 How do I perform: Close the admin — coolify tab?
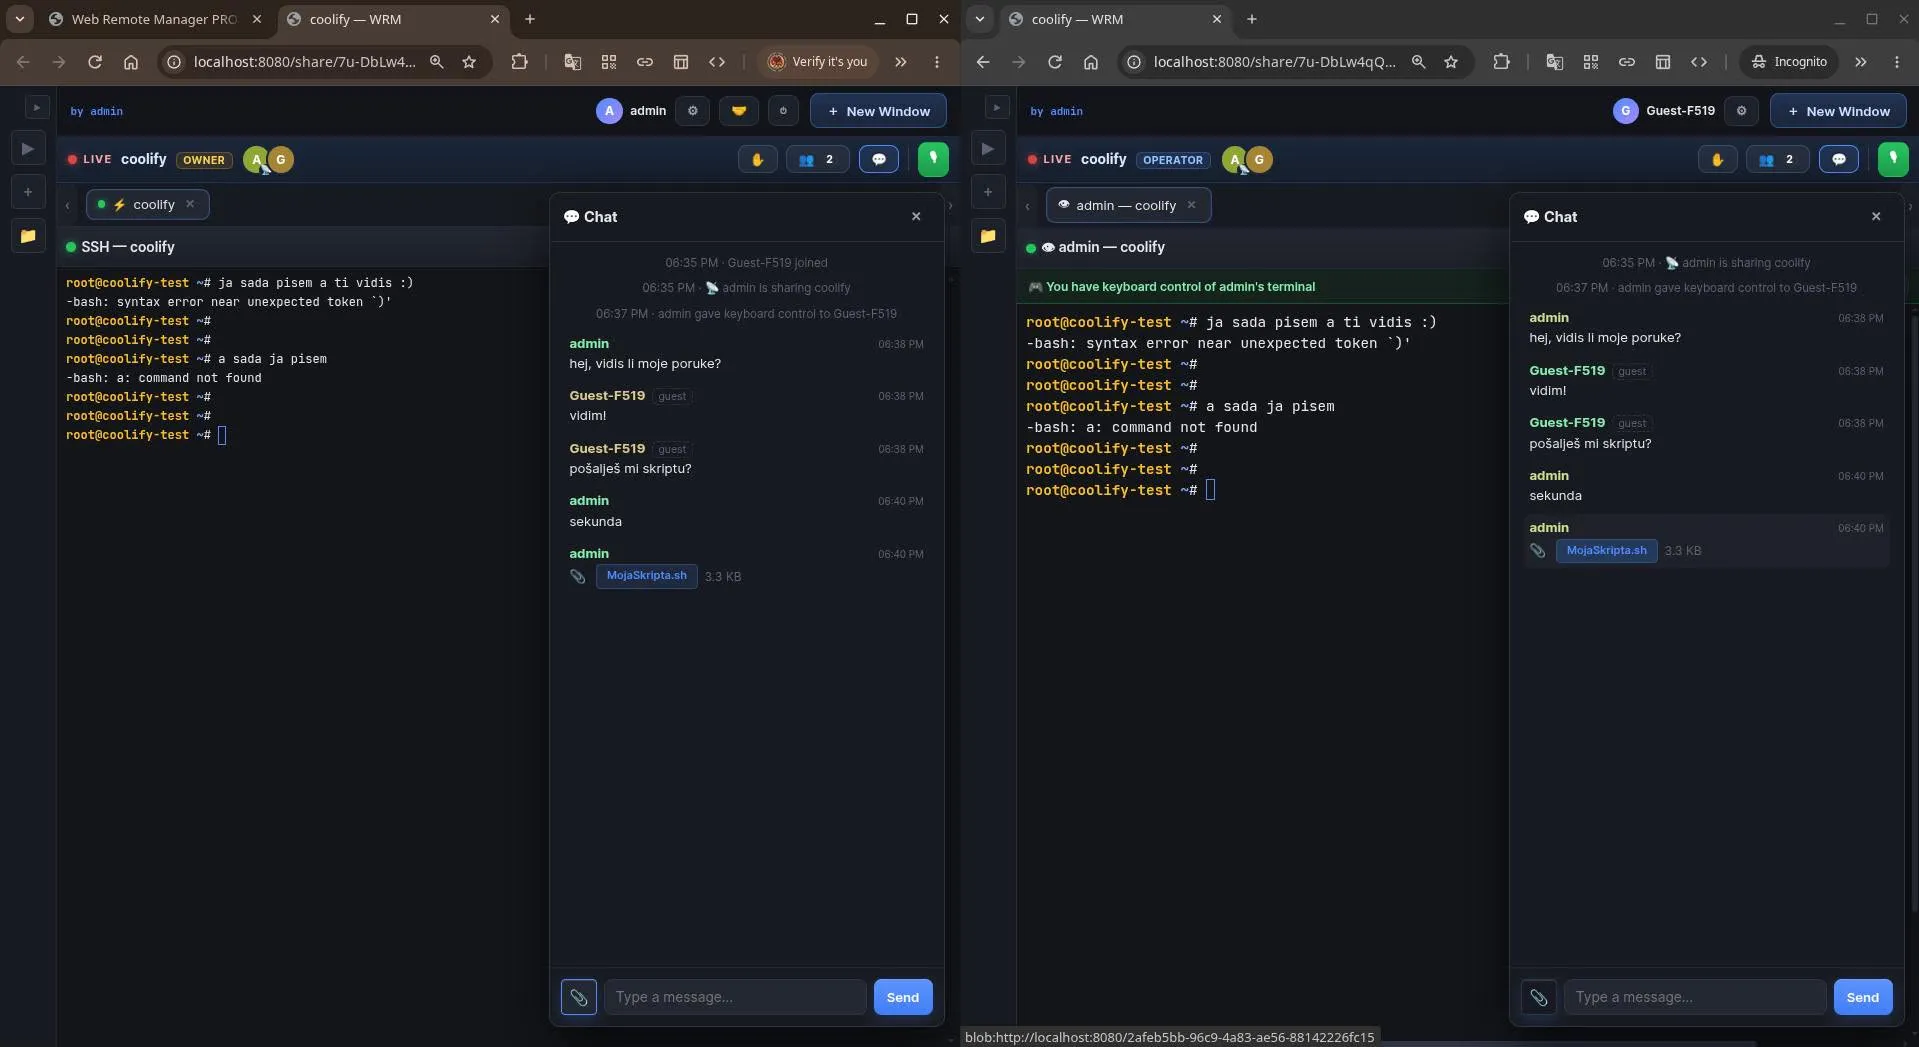[x=1191, y=205]
